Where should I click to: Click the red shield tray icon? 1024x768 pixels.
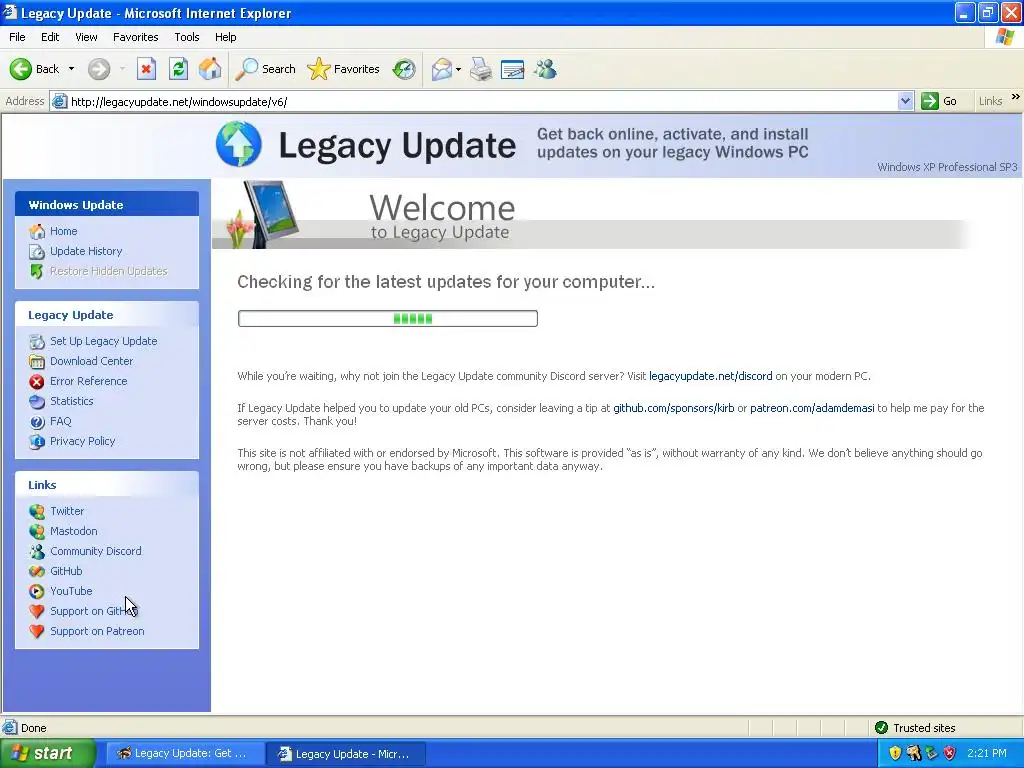[950, 753]
